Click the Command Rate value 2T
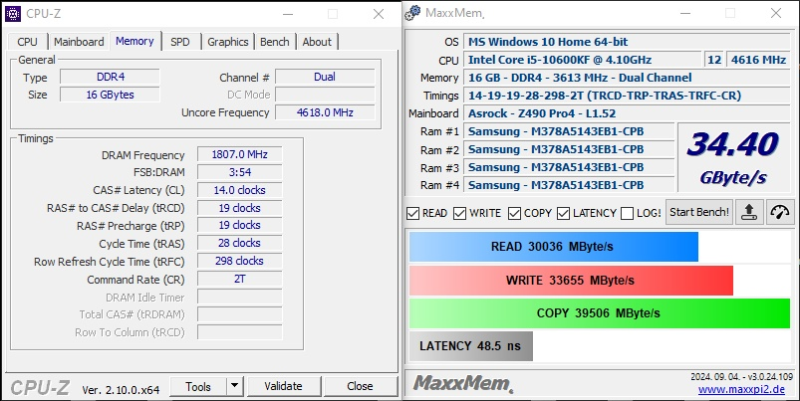 click(x=239, y=279)
